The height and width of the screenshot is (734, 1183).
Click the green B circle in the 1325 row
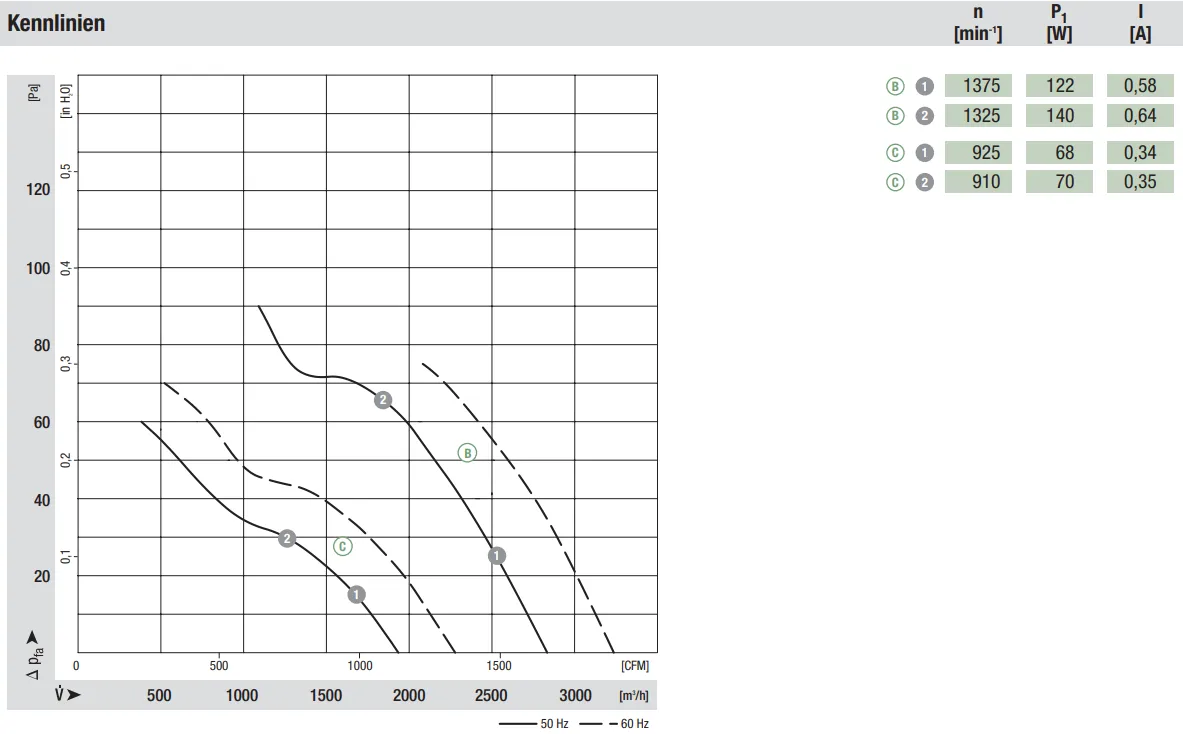click(895, 115)
